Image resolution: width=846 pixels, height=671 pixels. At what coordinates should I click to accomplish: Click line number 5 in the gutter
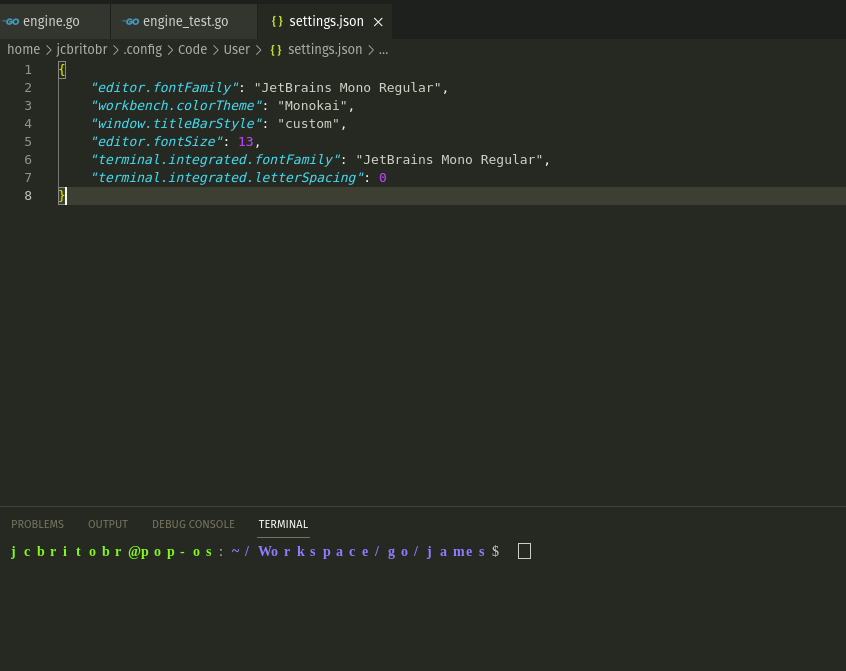[27, 141]
